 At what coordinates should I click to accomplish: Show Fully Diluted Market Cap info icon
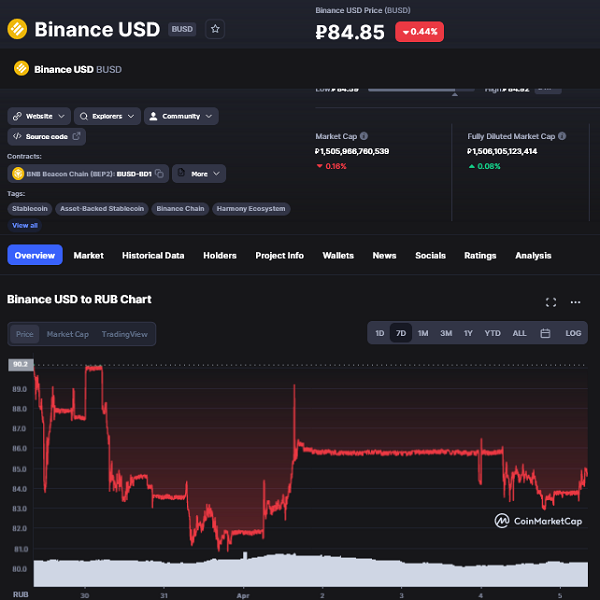click(x=562, y=136)
